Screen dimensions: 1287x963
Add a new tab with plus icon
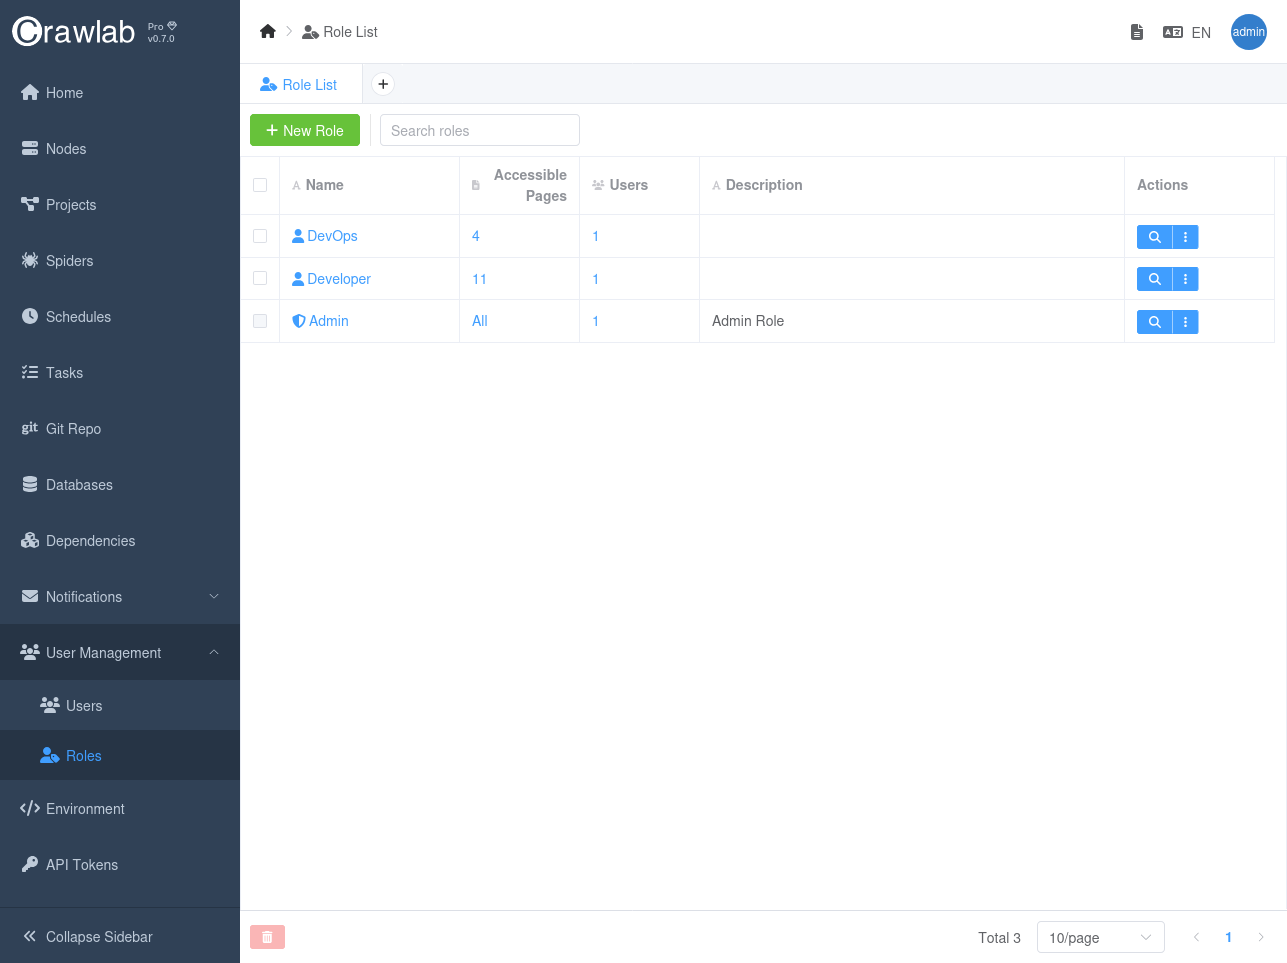[x=383, y=85]
